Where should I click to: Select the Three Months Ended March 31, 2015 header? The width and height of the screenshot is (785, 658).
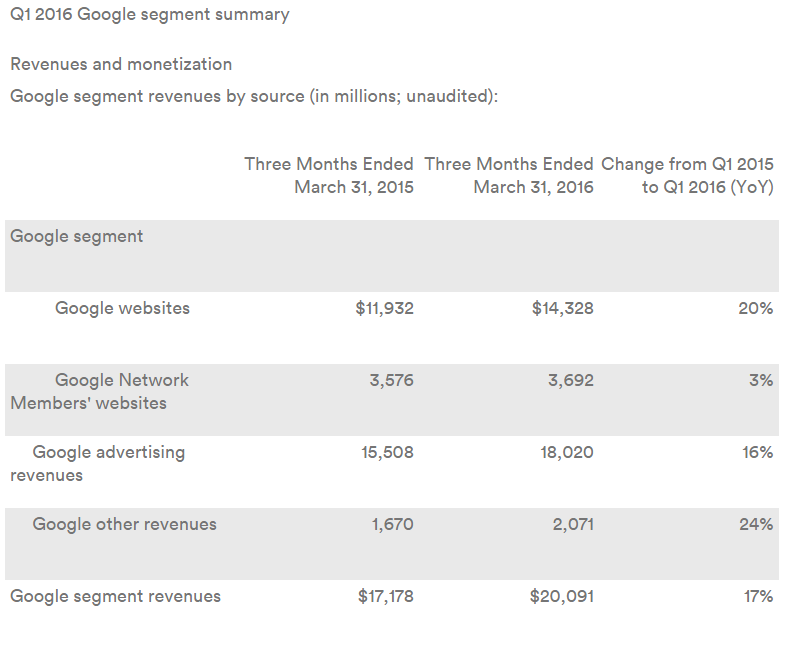[x=329, y=176]
